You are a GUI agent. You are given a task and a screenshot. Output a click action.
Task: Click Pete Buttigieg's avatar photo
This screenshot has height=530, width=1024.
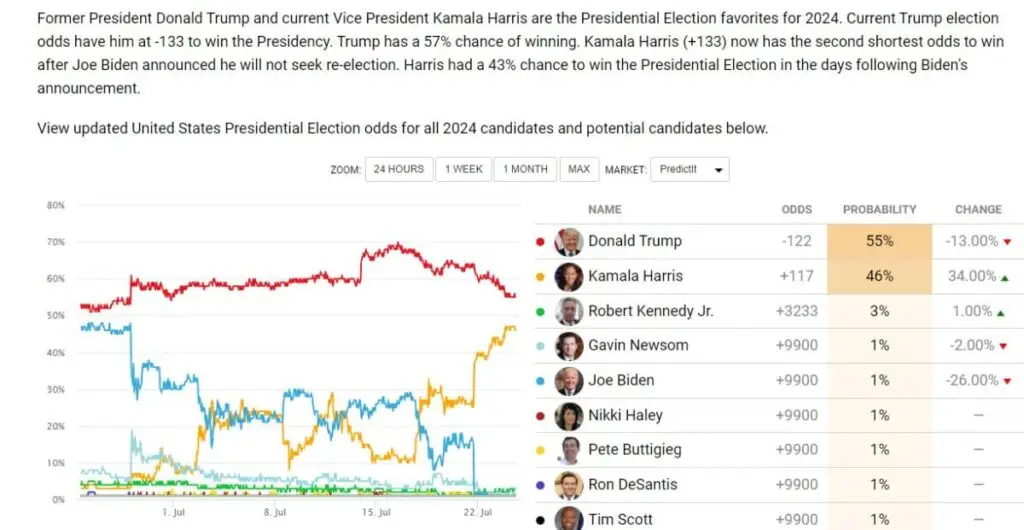[x=569, y=450]
